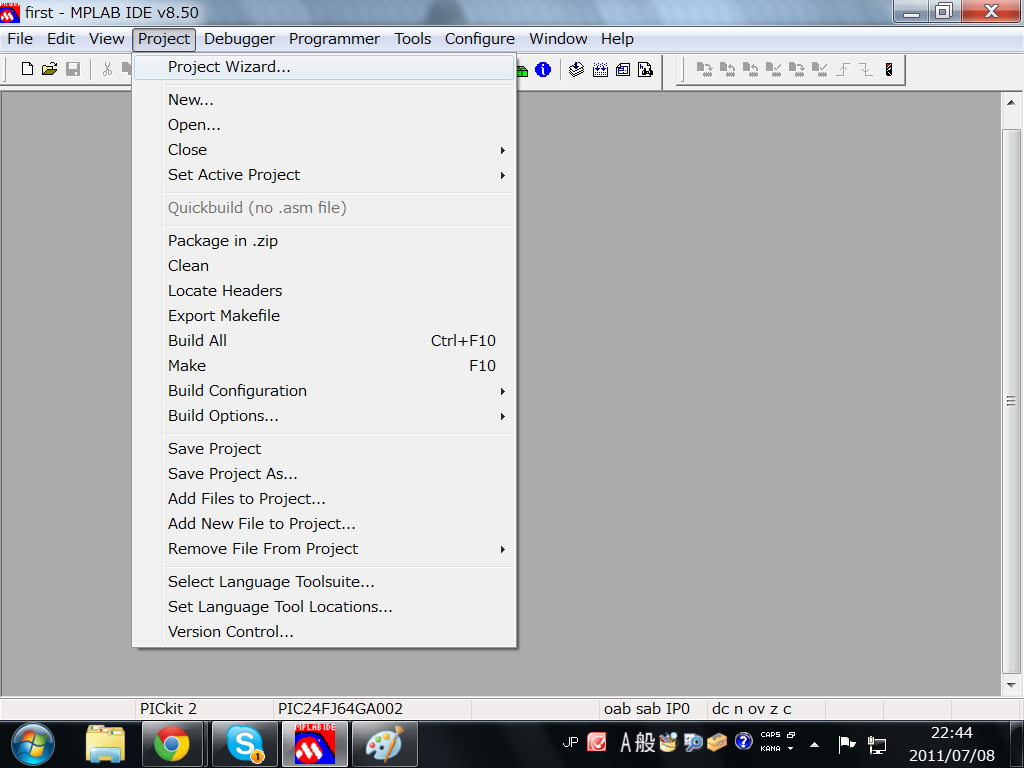The image size is (1024, 768).
Task: Click the scrollbar up arrow
Action: [x=1011, y=103]
